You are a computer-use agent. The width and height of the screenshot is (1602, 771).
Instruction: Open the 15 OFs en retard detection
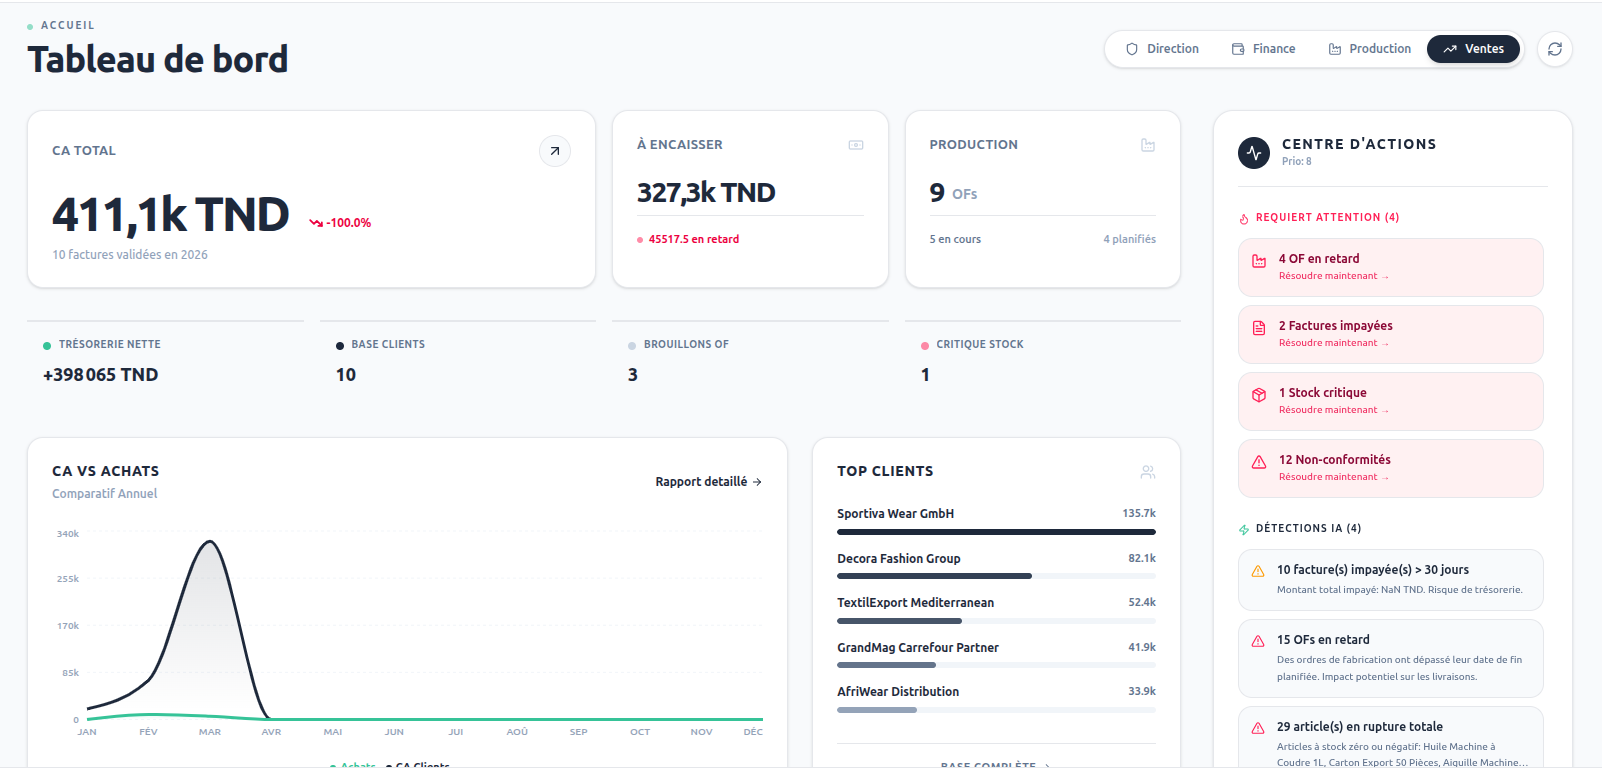(1390, 657)
